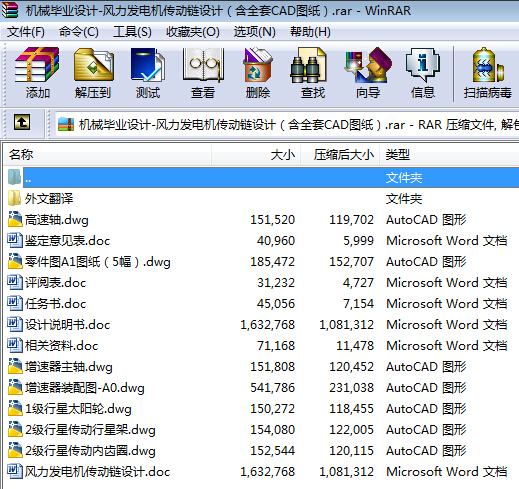Select file 设计说明书.doc

coord(67,325)
